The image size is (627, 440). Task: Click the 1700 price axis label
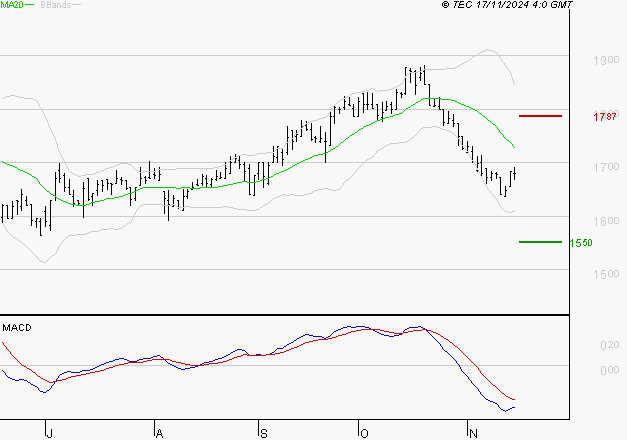coord(606,167)
